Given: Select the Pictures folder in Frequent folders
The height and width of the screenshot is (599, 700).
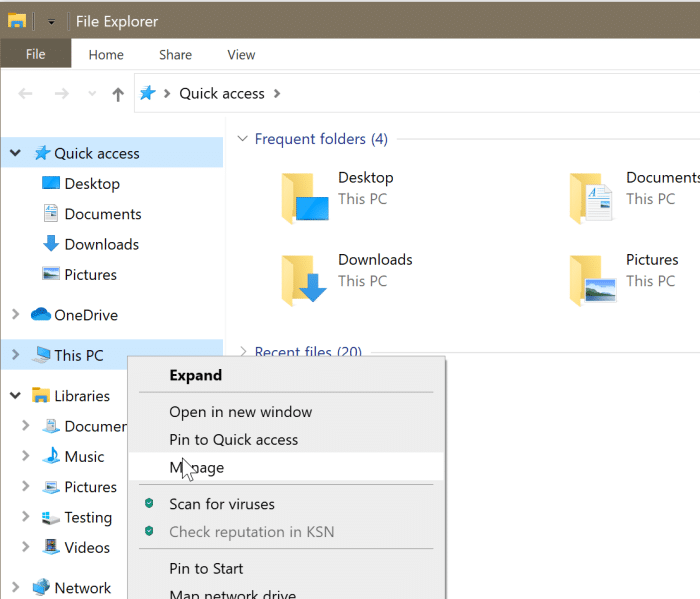Looking at the screenshot, I should pos(624,279).
